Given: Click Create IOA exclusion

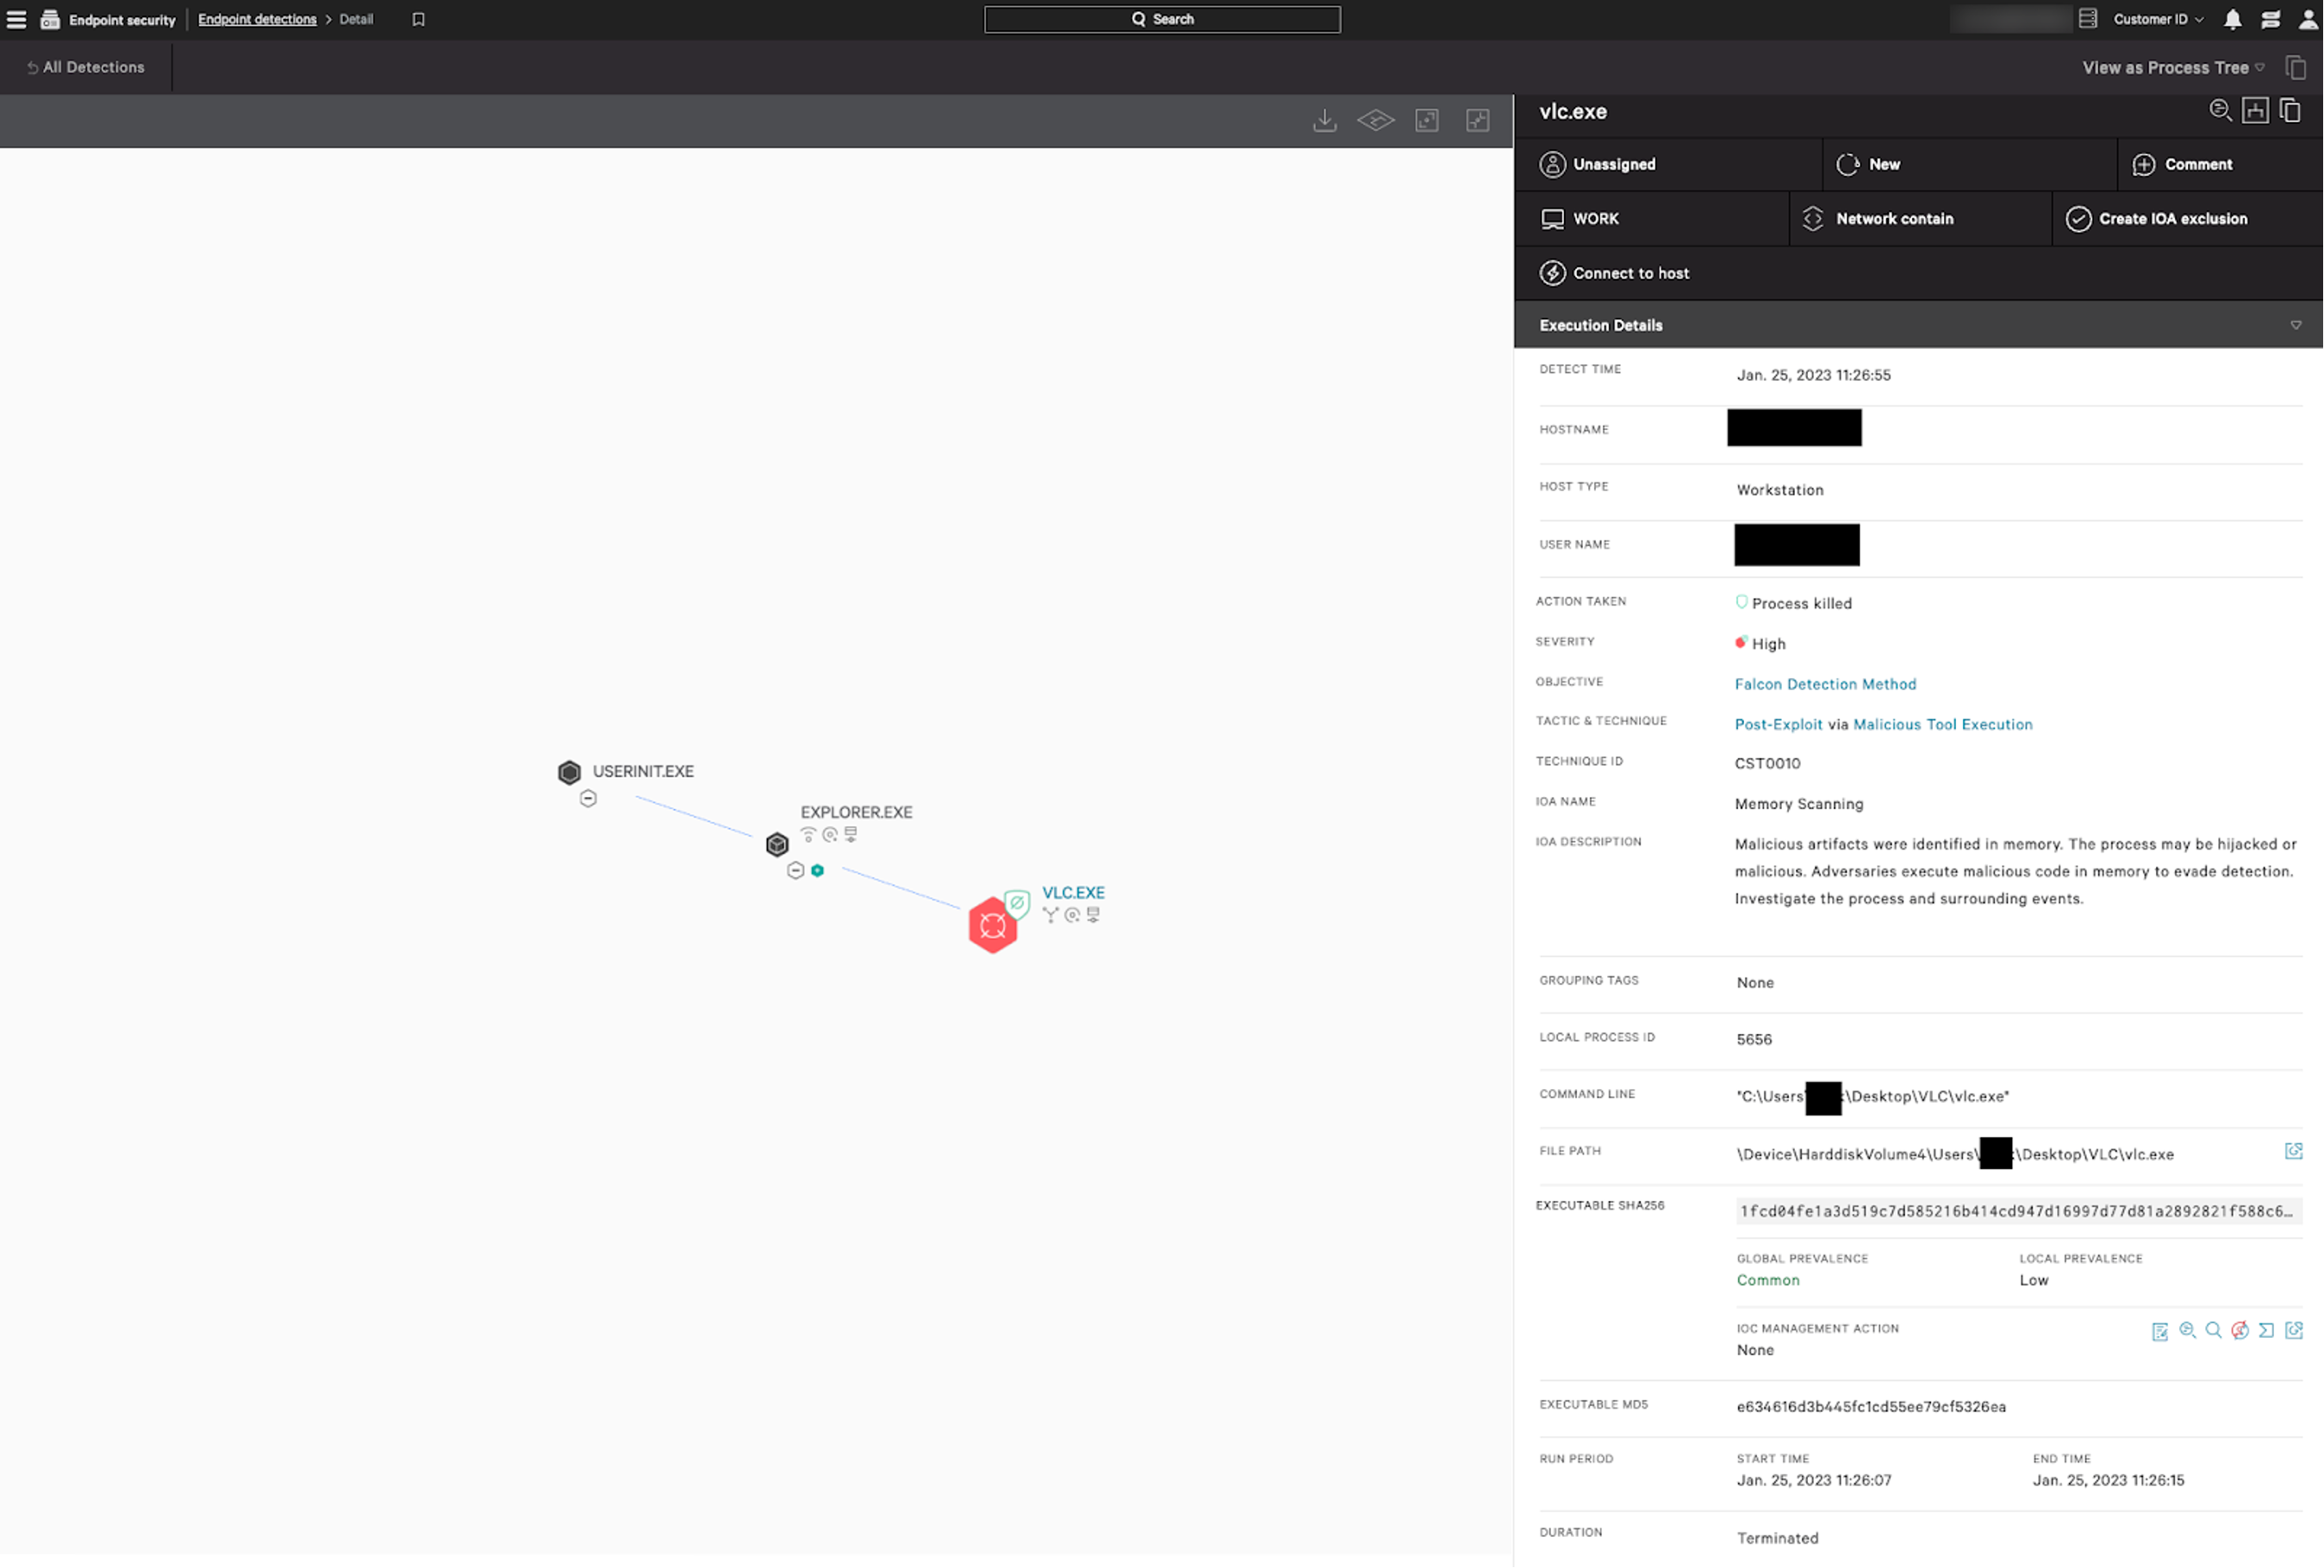Looking at the screenshot, I should [2187, 219].
